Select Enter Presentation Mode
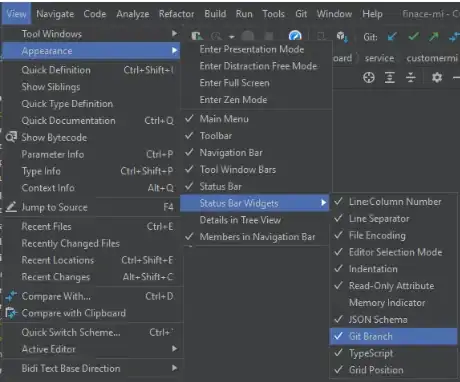The height and width of the screenshot is (382, 460). click(x=256, y=49)
